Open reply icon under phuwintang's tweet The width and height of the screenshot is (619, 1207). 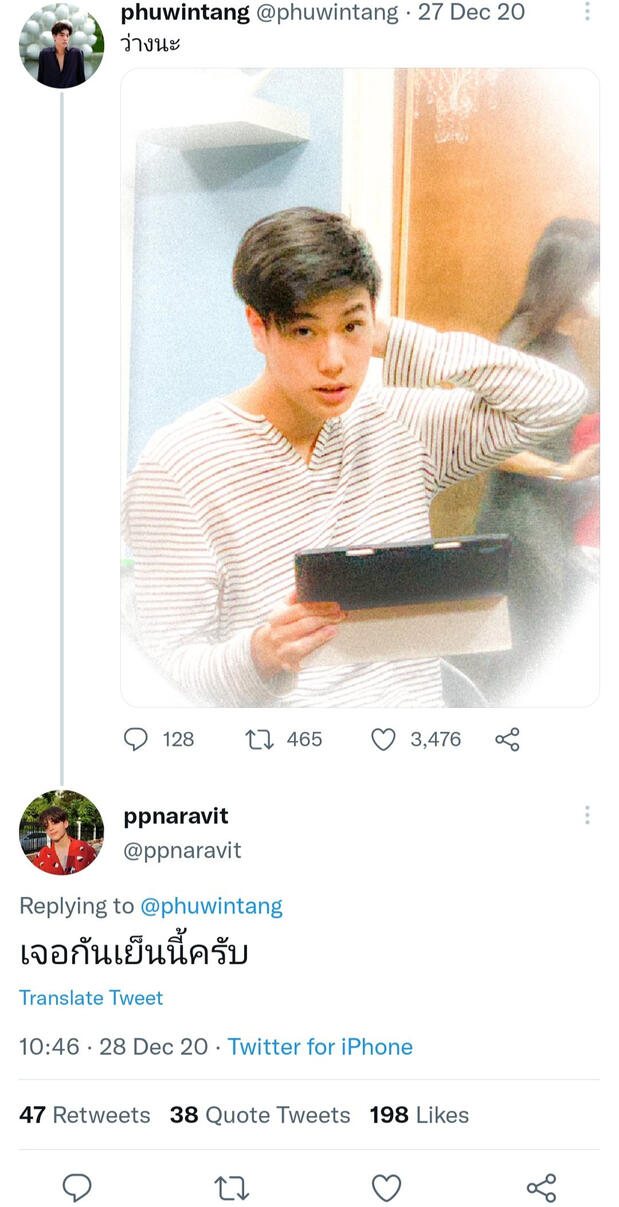pos(136,739)
